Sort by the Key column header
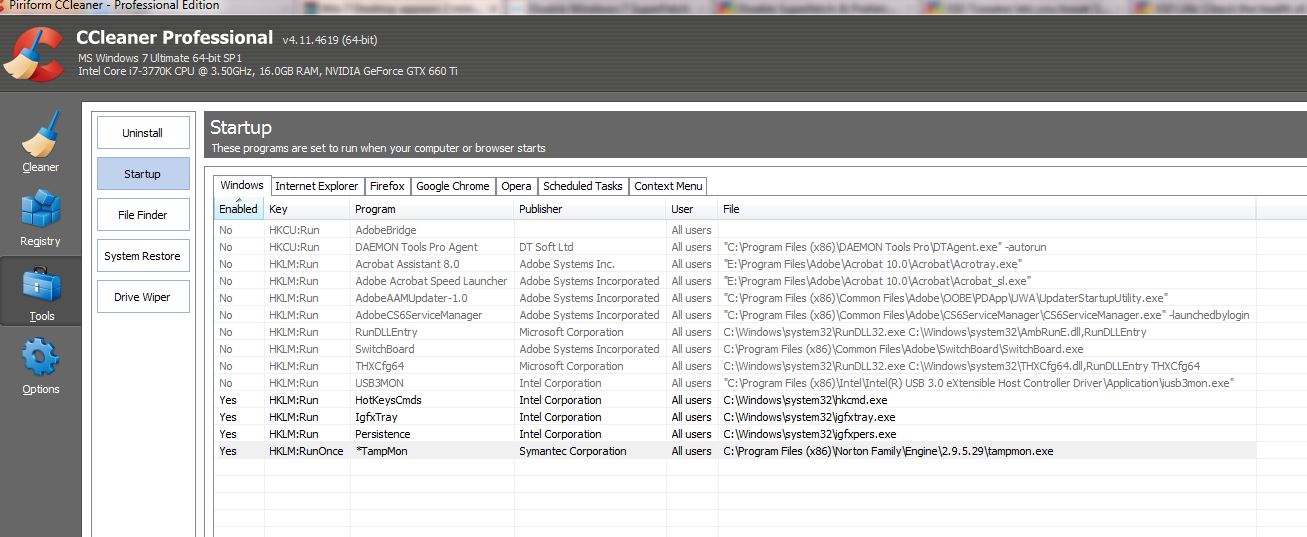The image size is (1307, 537). pyautogui.click(x=307, y=209)
